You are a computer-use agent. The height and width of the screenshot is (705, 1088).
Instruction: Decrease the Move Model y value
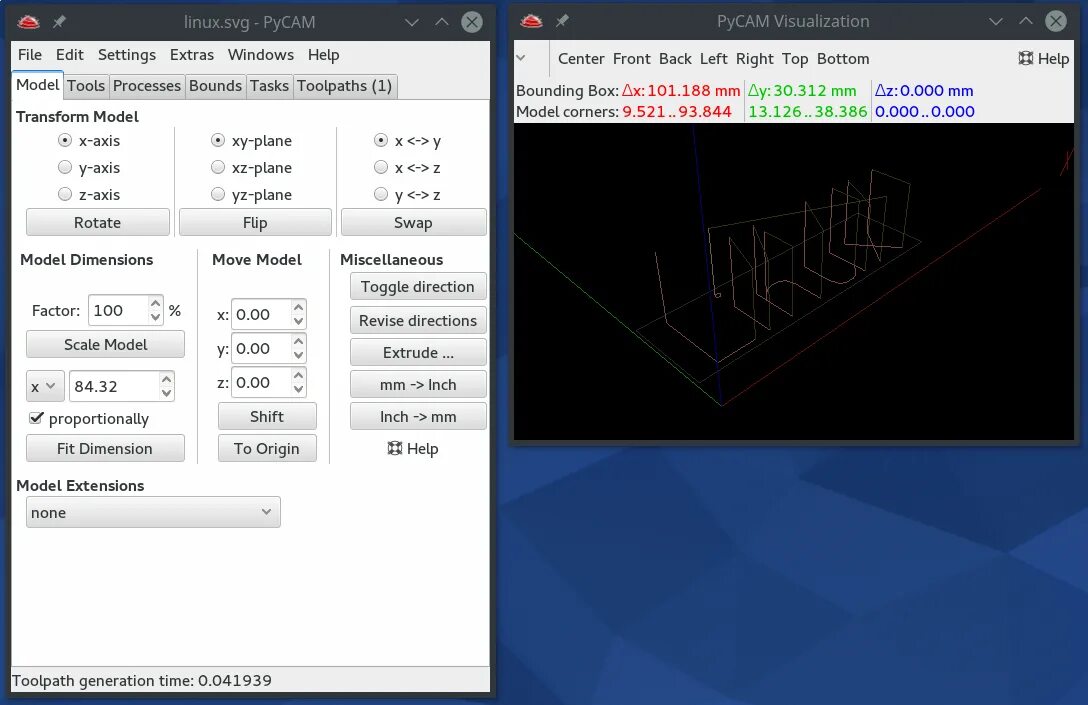[298, 355]
